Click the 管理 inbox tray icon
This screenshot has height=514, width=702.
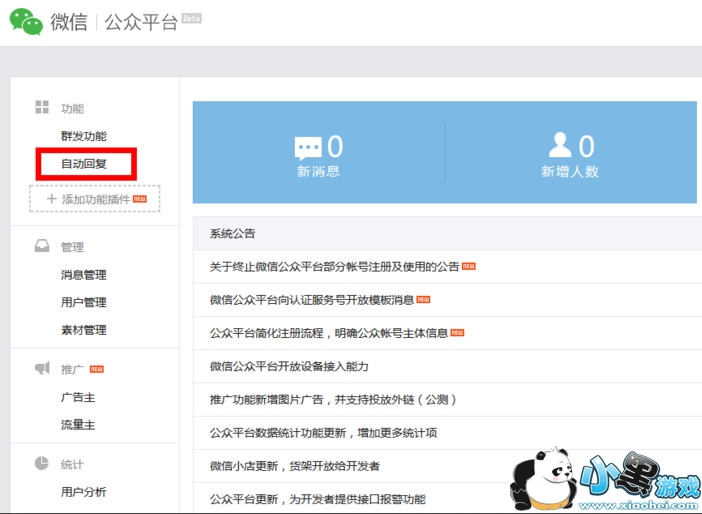pyautogui.click(x=42, y=246)
